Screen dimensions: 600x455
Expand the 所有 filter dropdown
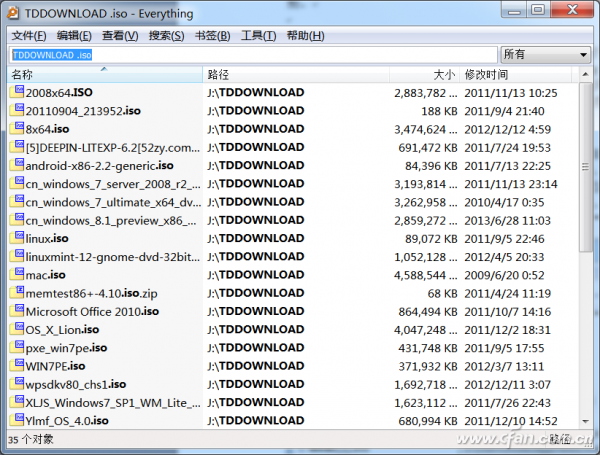545,55
